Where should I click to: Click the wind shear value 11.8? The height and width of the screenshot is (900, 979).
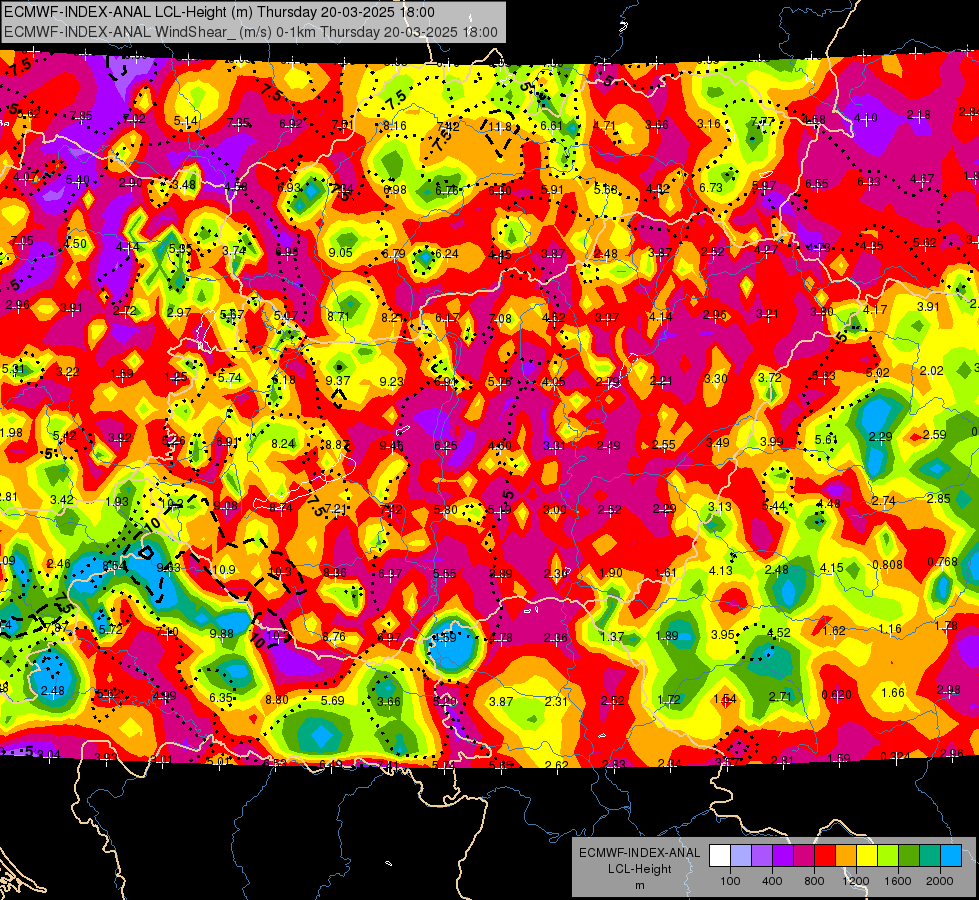click(x=499, y=127)
